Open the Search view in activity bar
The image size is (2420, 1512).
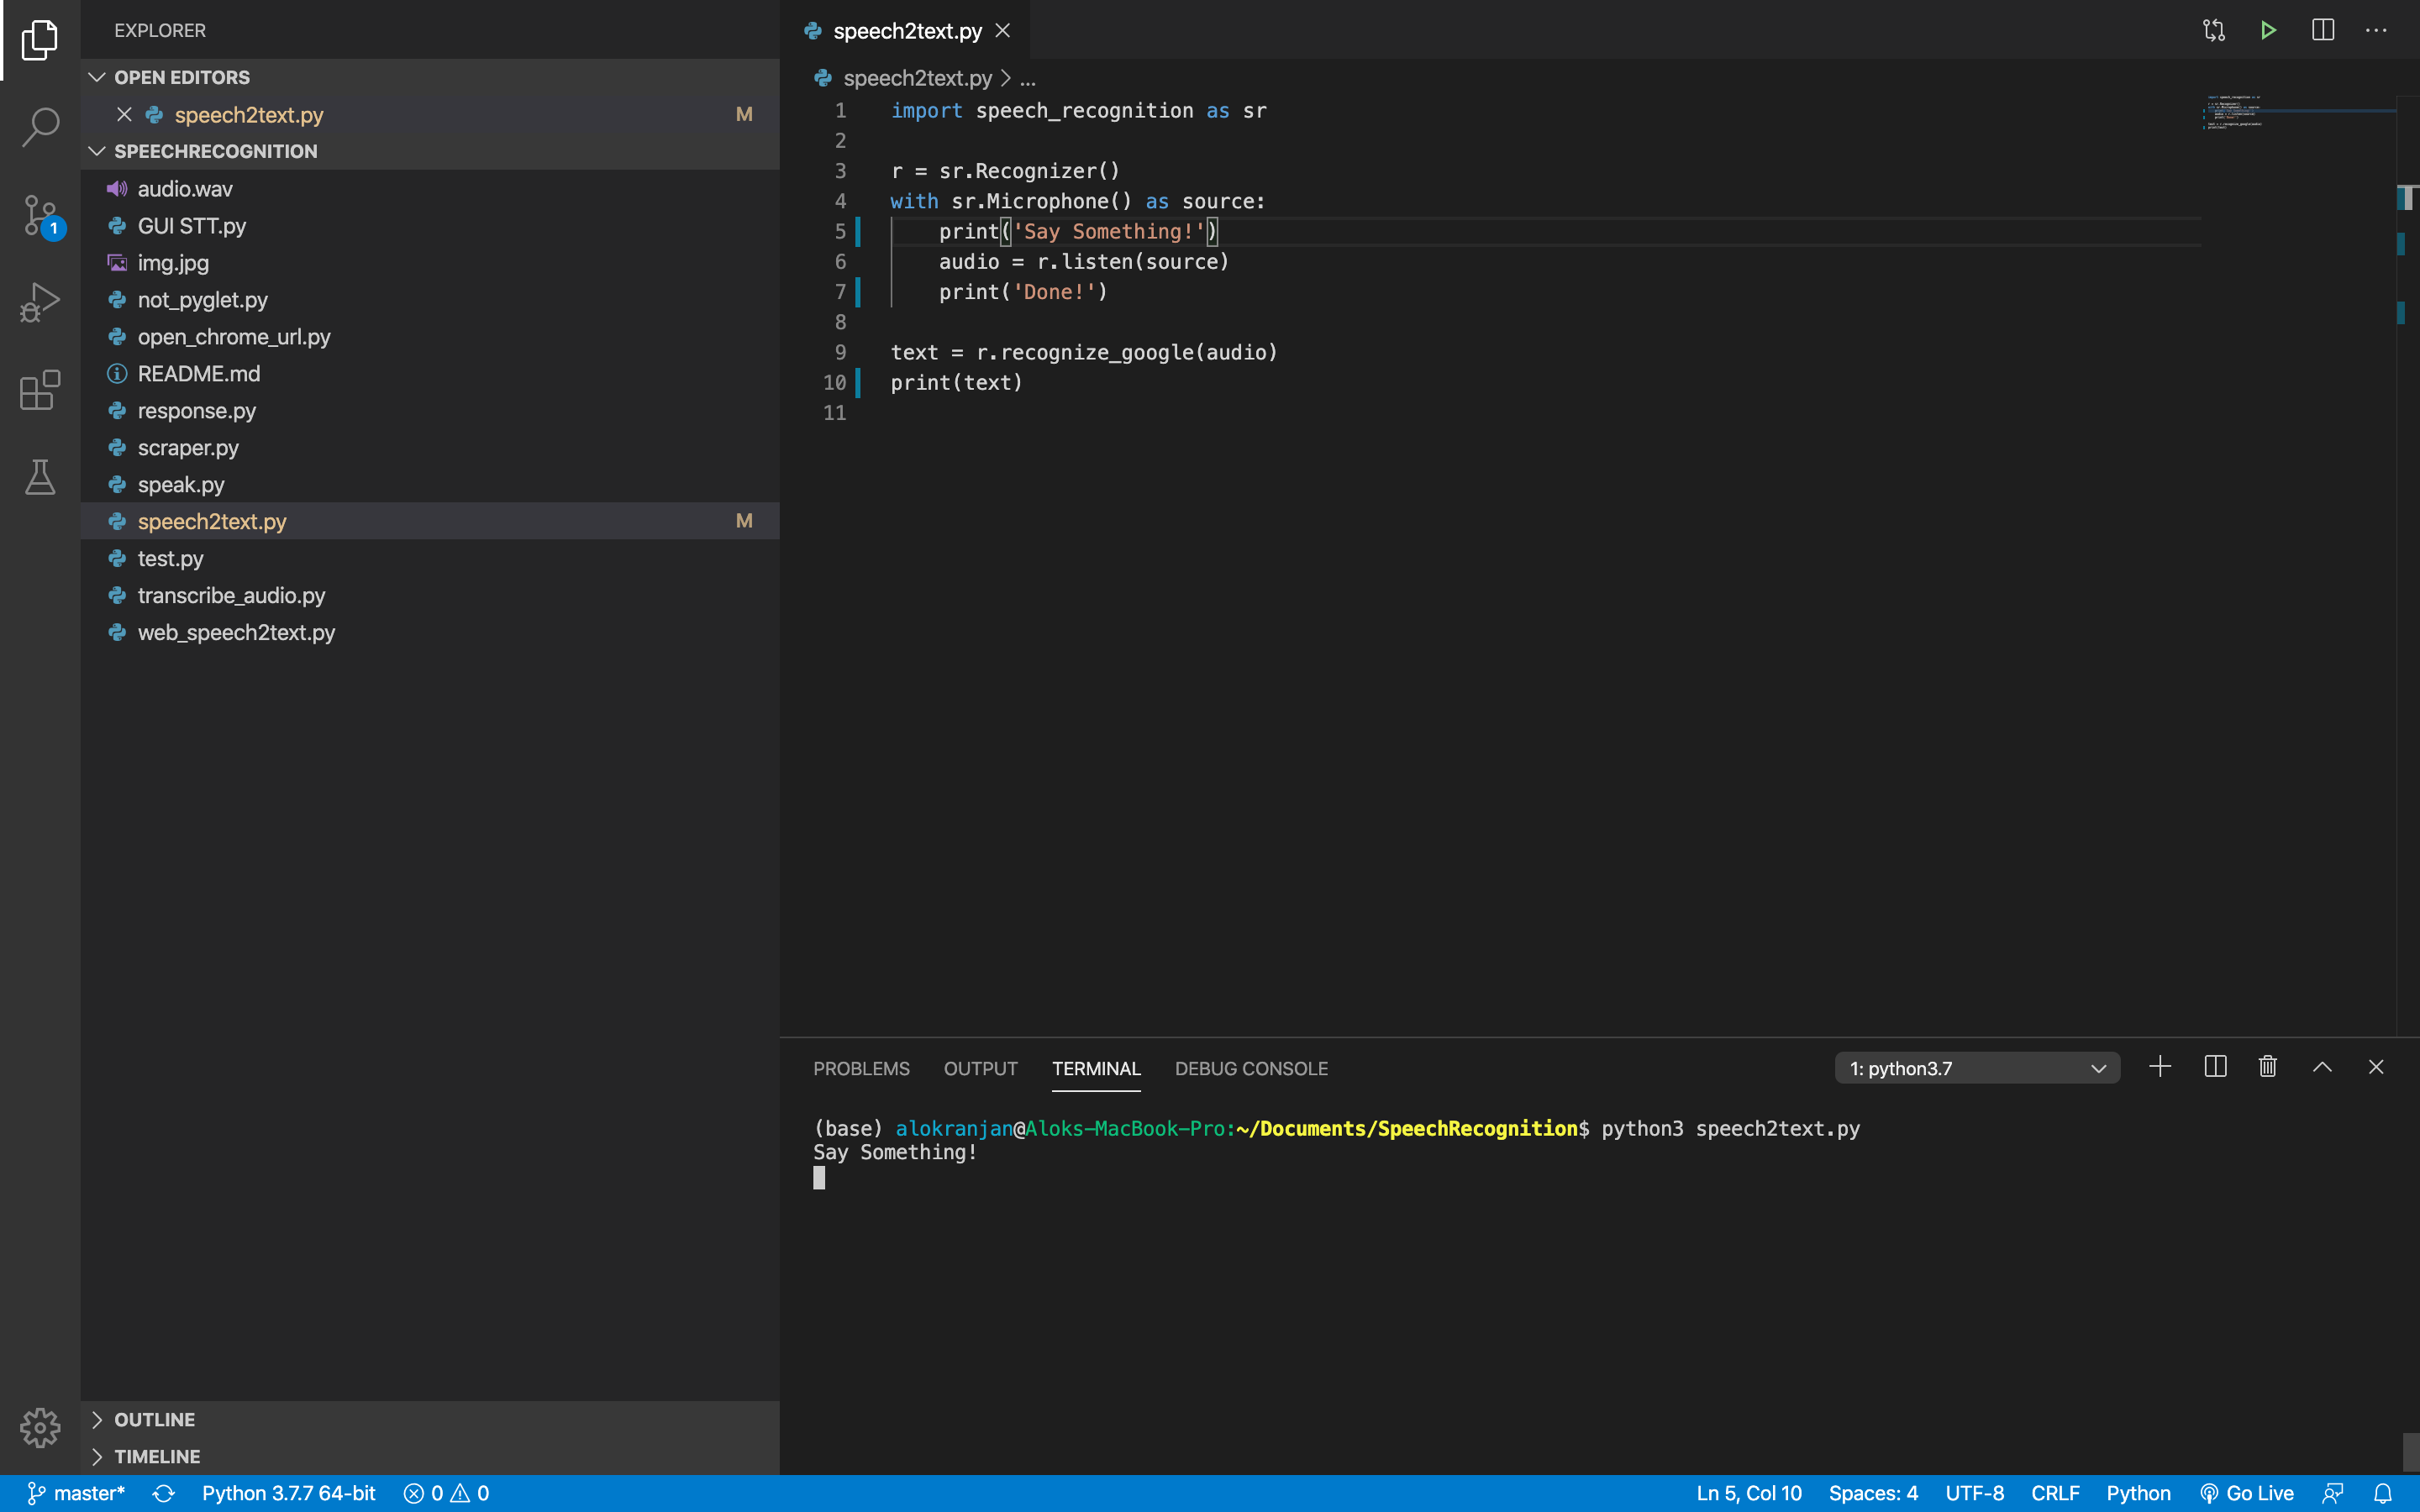point(40,127)
